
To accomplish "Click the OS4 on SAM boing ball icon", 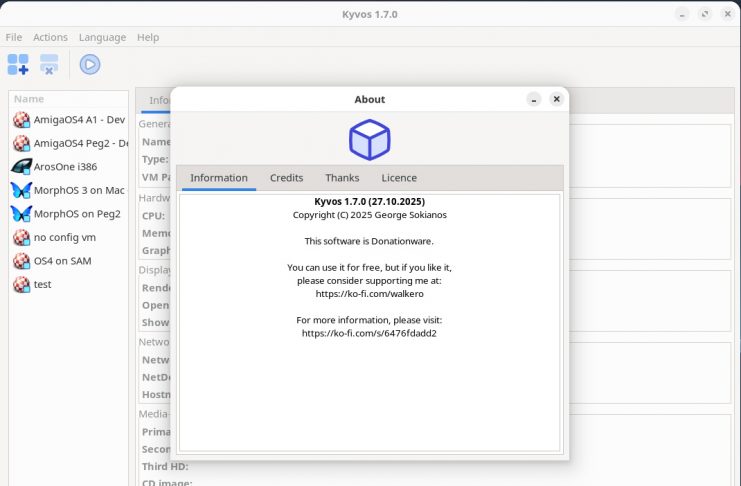I will pyautogui.click(x=22, y=261).
